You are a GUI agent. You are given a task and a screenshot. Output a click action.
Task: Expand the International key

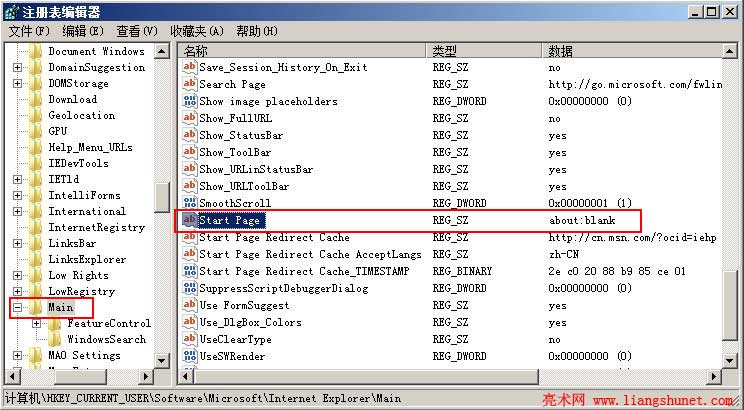pos(17,212)
